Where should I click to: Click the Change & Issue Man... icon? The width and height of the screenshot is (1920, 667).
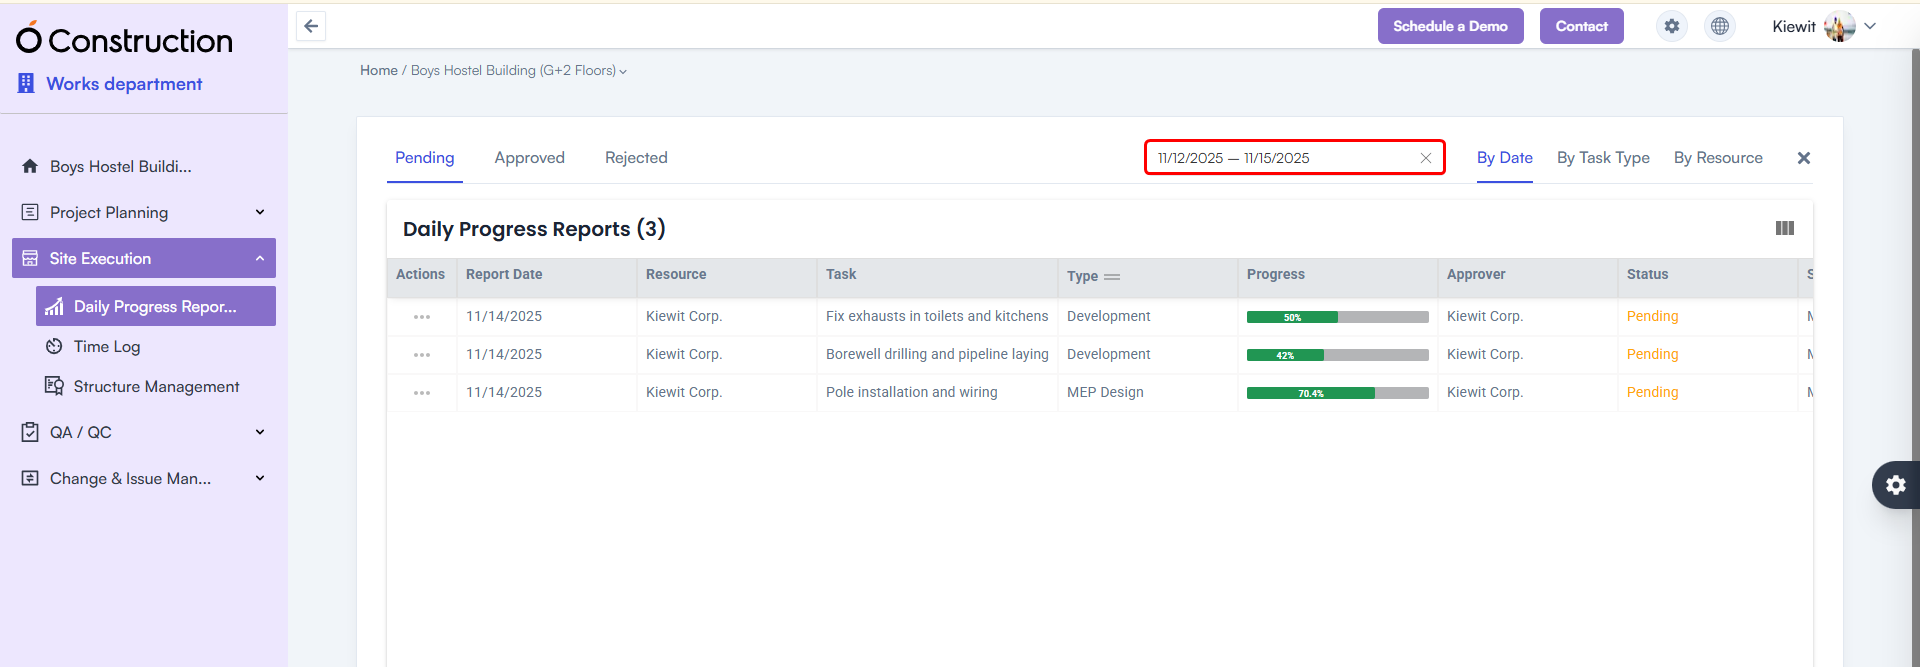30,478
